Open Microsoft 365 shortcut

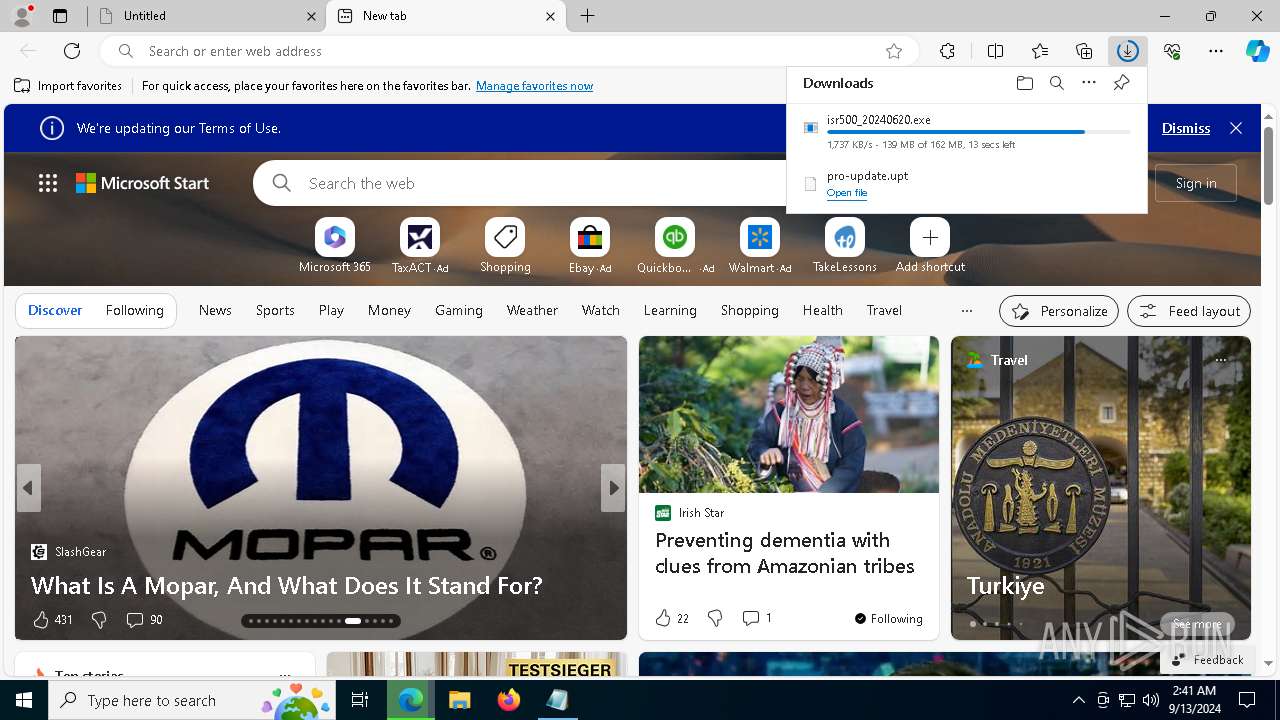click(x=335, y=246)
